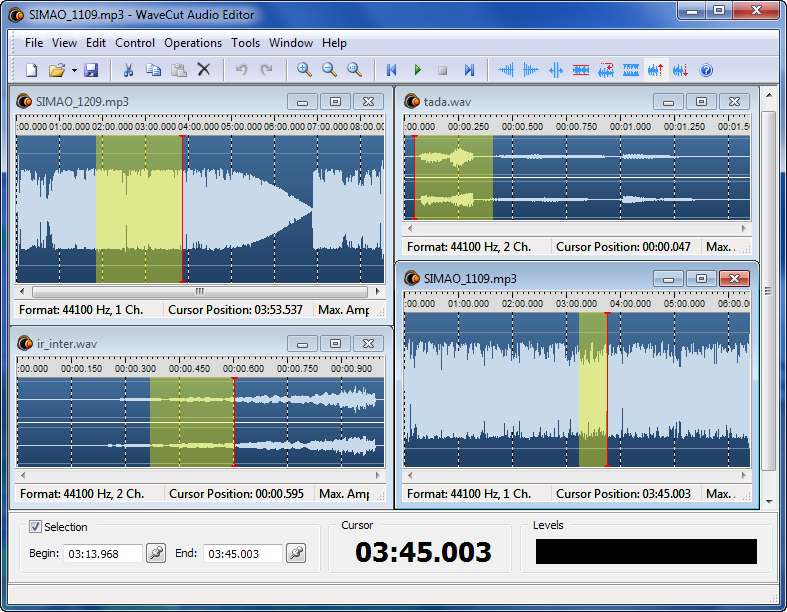Maximize the ir_inter.wav child window
The height and width of the screenshot is (612, 787).
[x=335, y=343]
